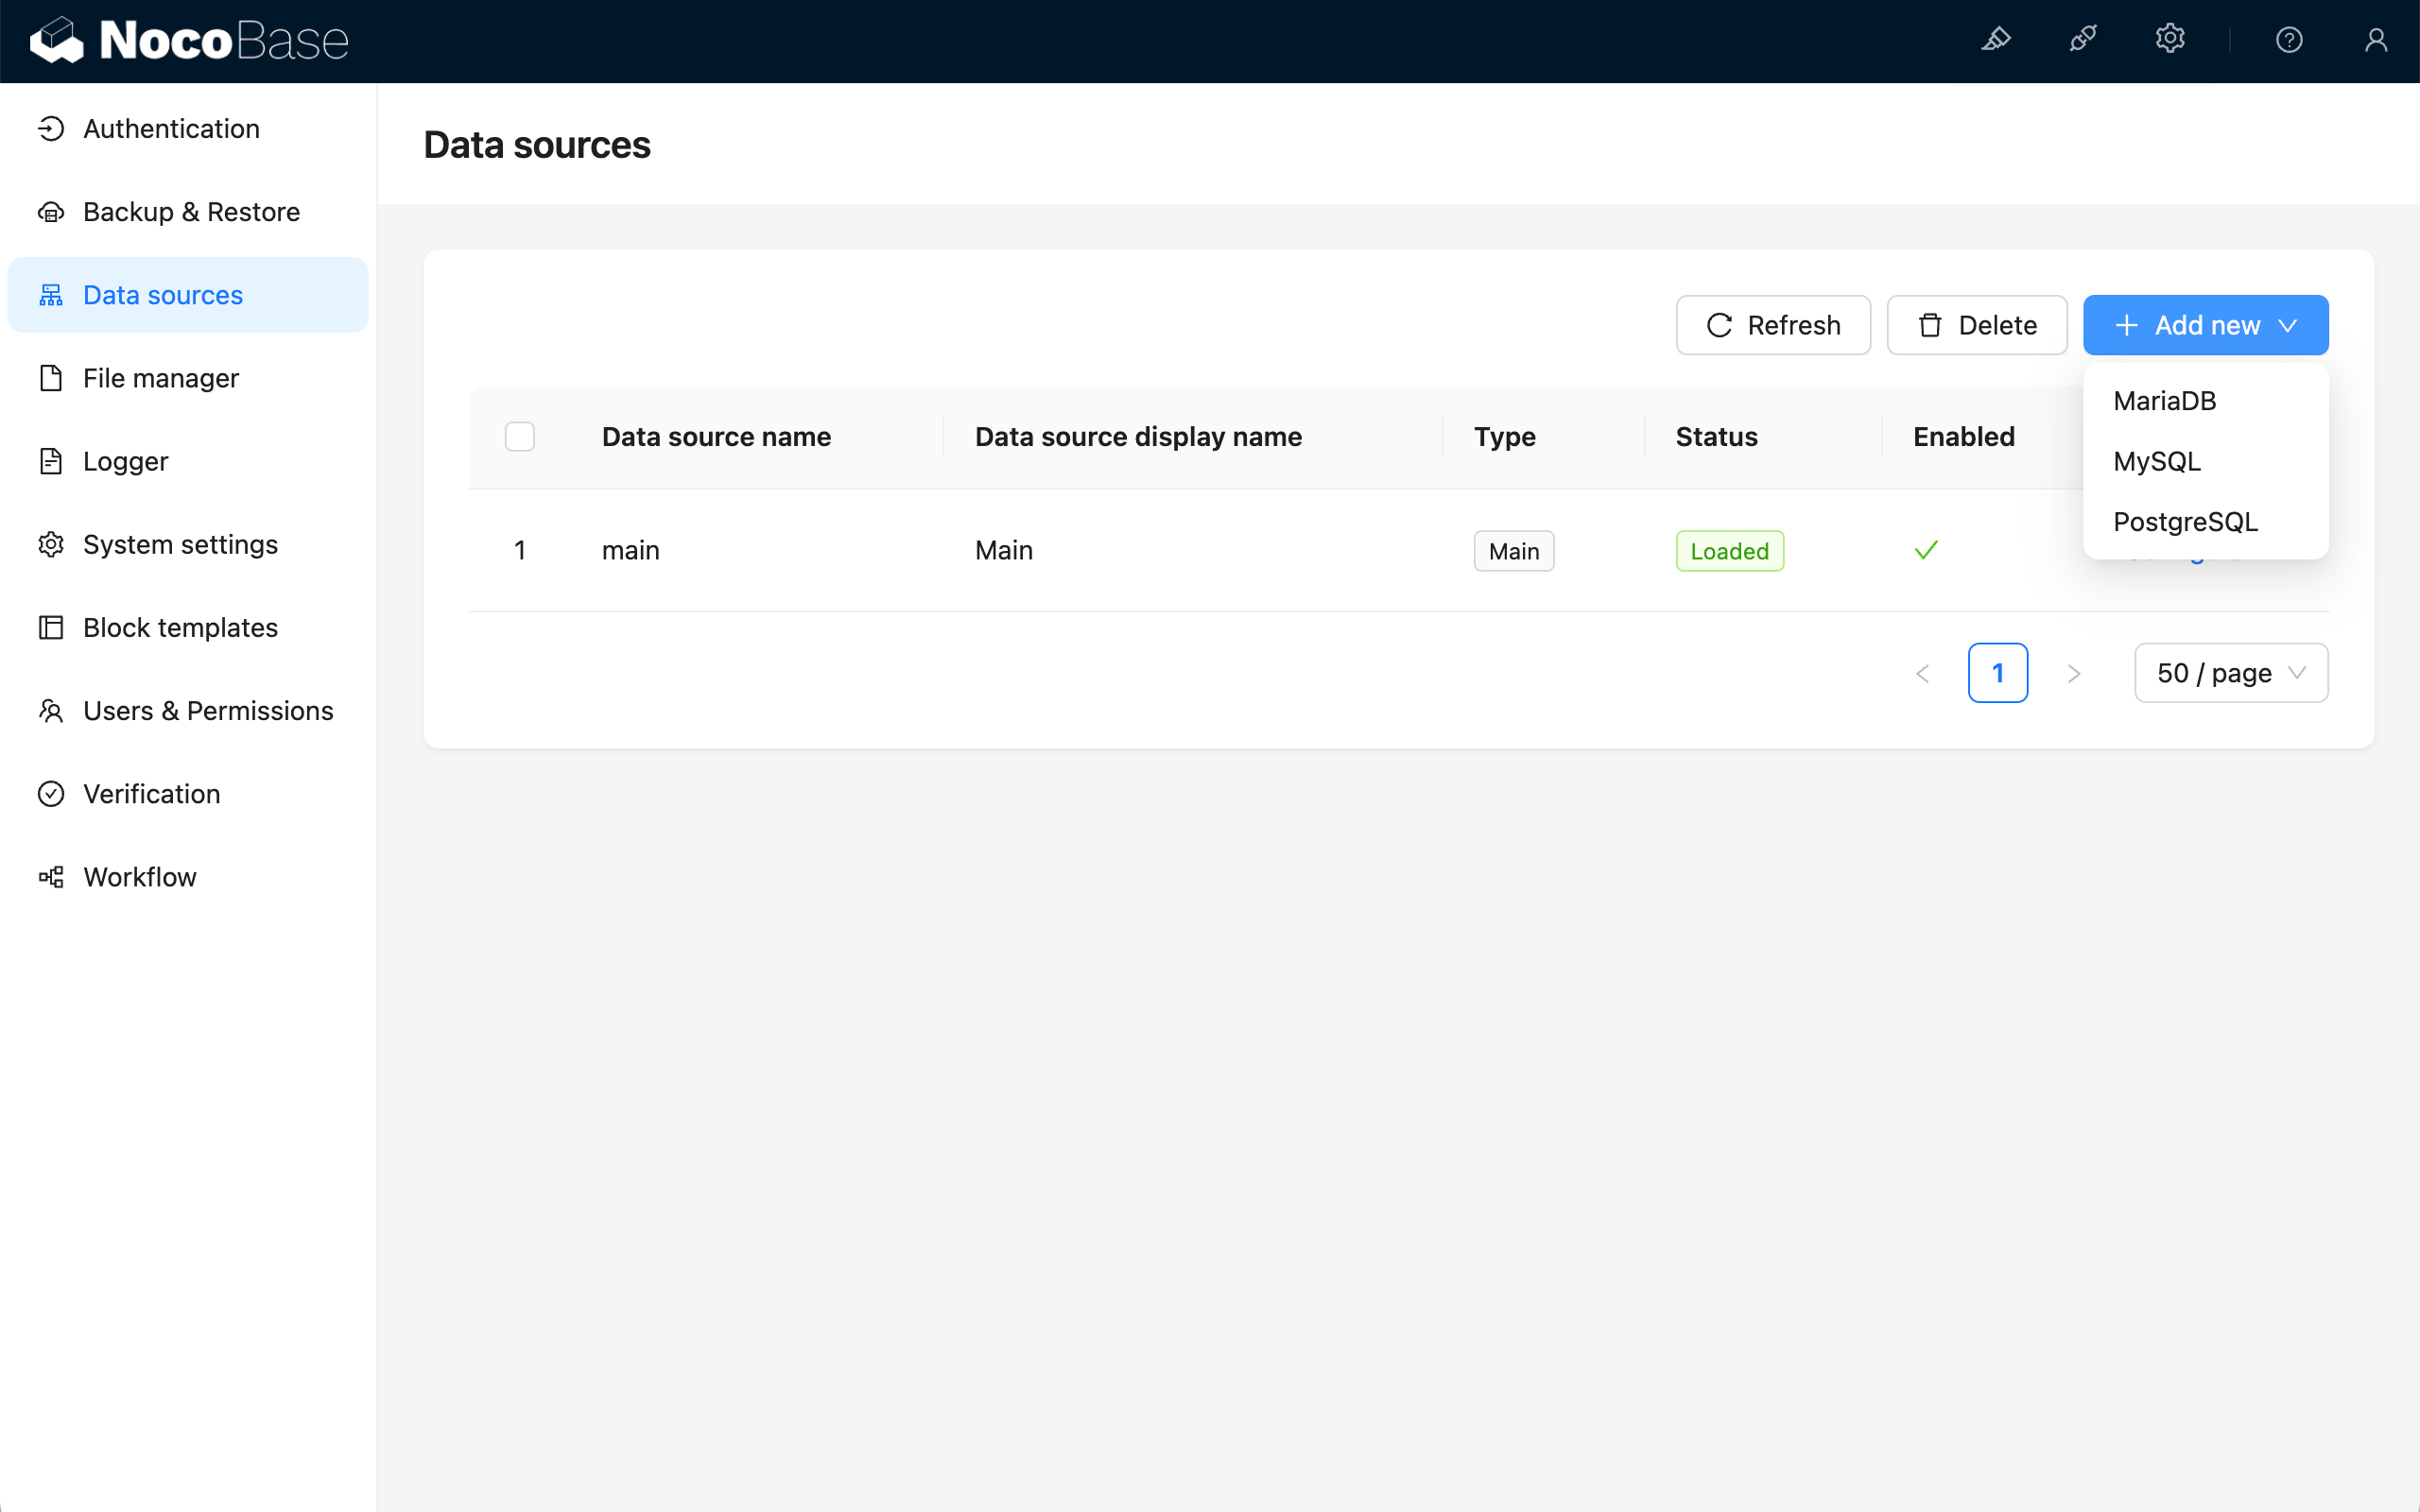
Task: Toggle the row selection checkbox in header
Action: click(x=519, y=438)
